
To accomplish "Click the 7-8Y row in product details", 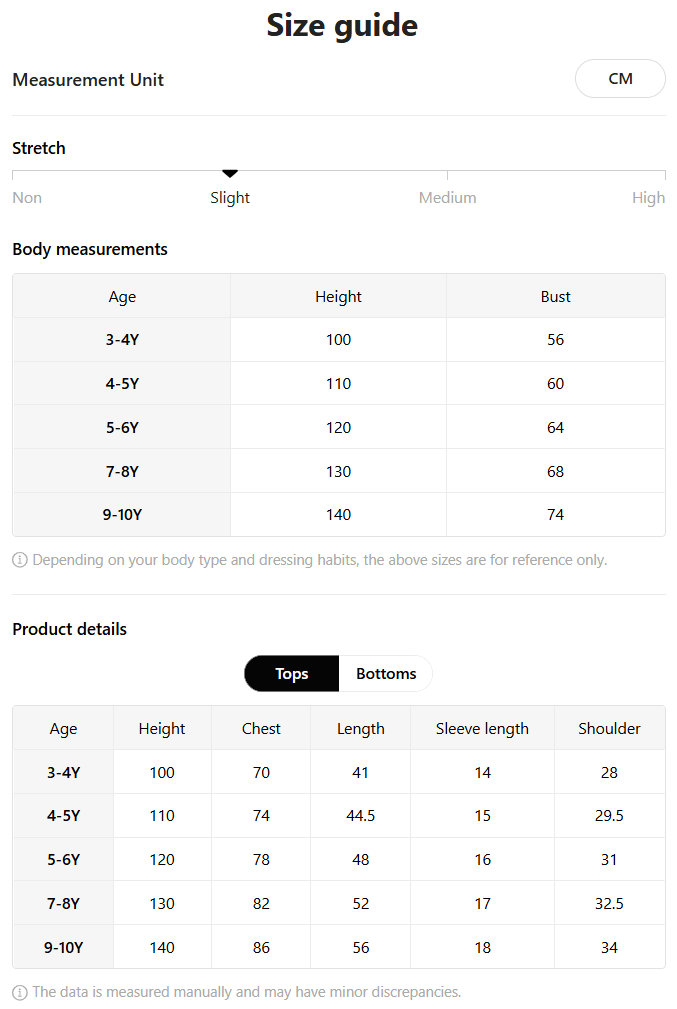I will (338, 903).
